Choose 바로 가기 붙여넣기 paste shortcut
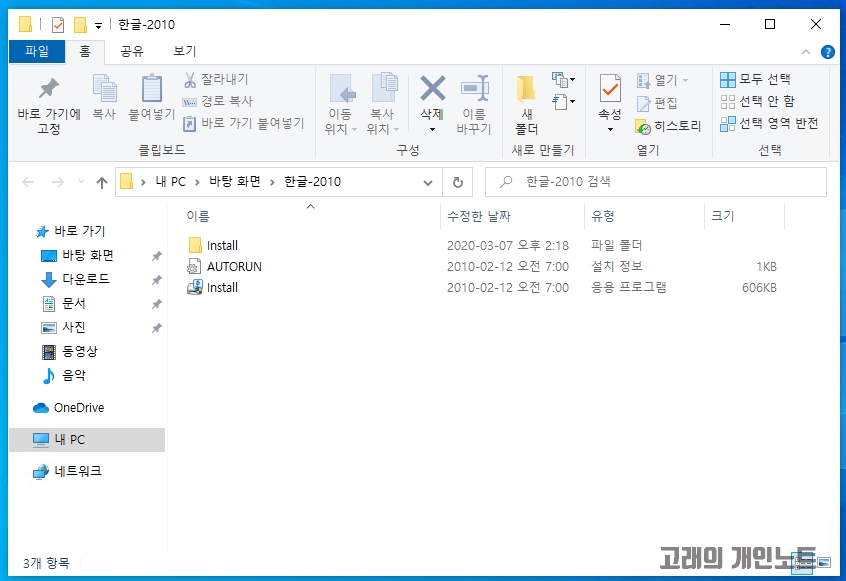 (244, 123)
